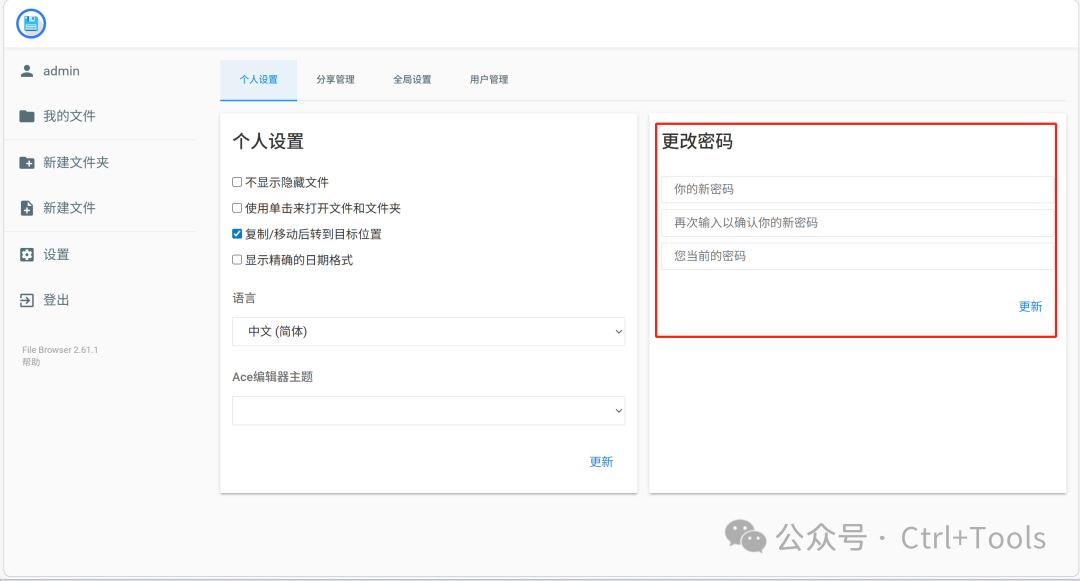Click the admin user icon
Screen dimensions: 1080x581
[27, 72]
